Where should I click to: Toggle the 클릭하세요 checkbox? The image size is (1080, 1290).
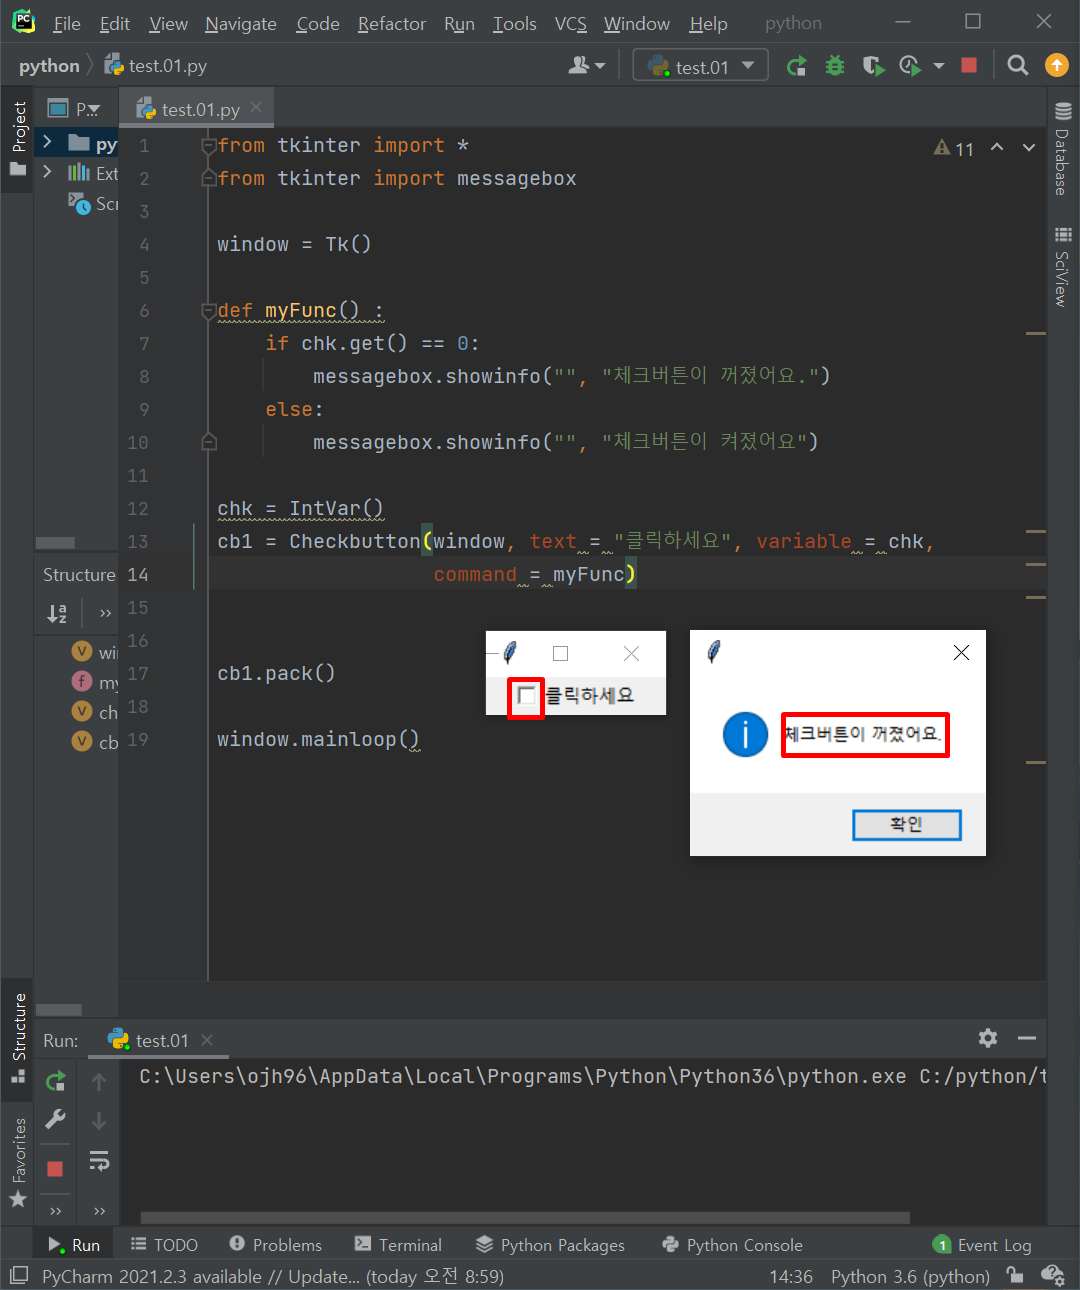click(526, 695)
